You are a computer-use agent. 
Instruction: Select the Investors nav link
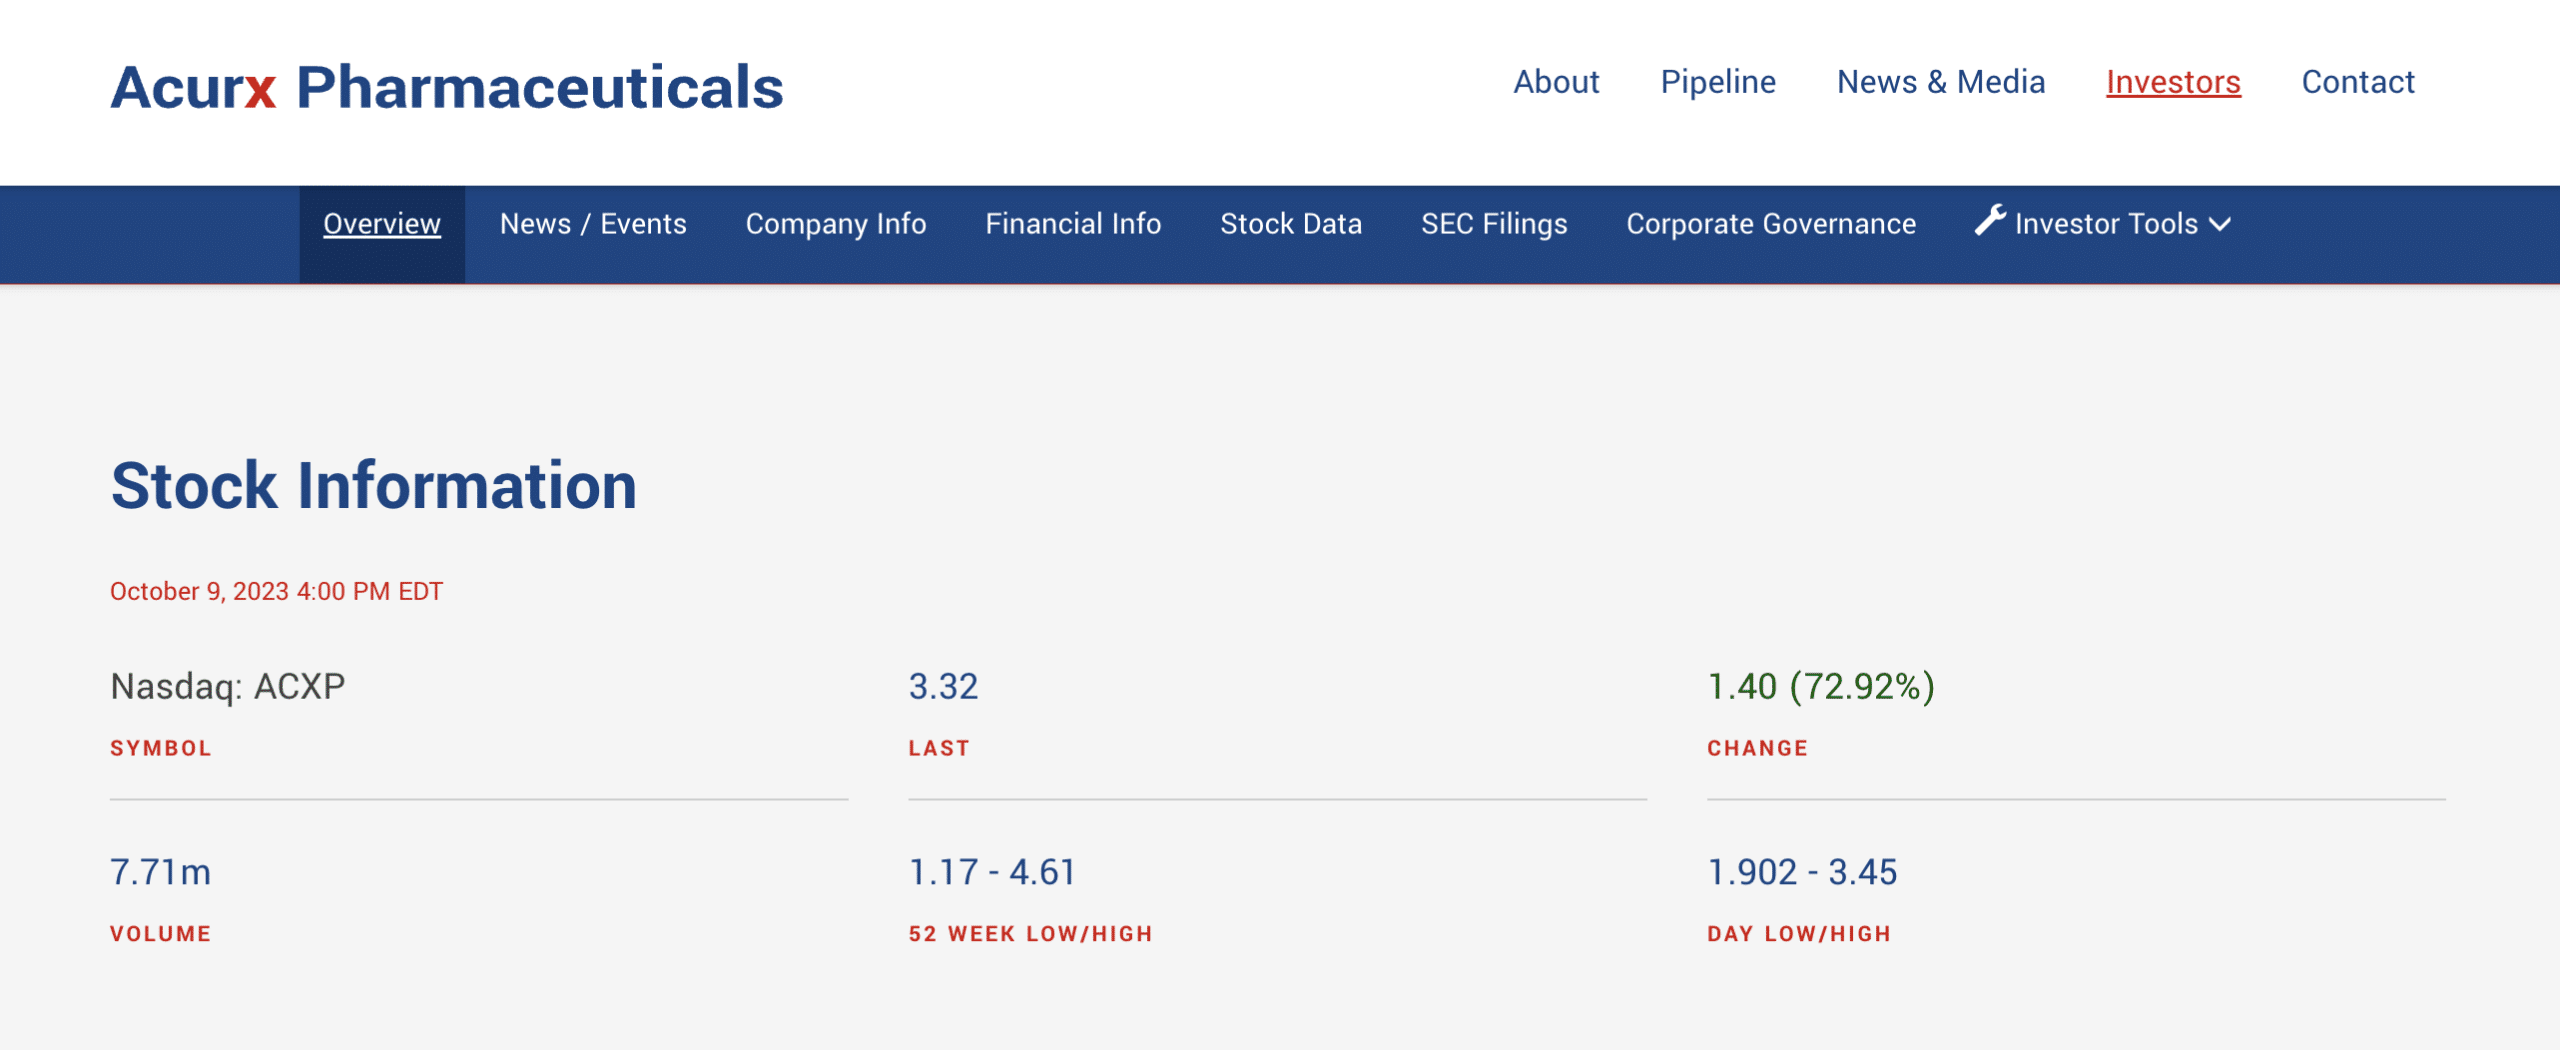tap(2173, 82)
